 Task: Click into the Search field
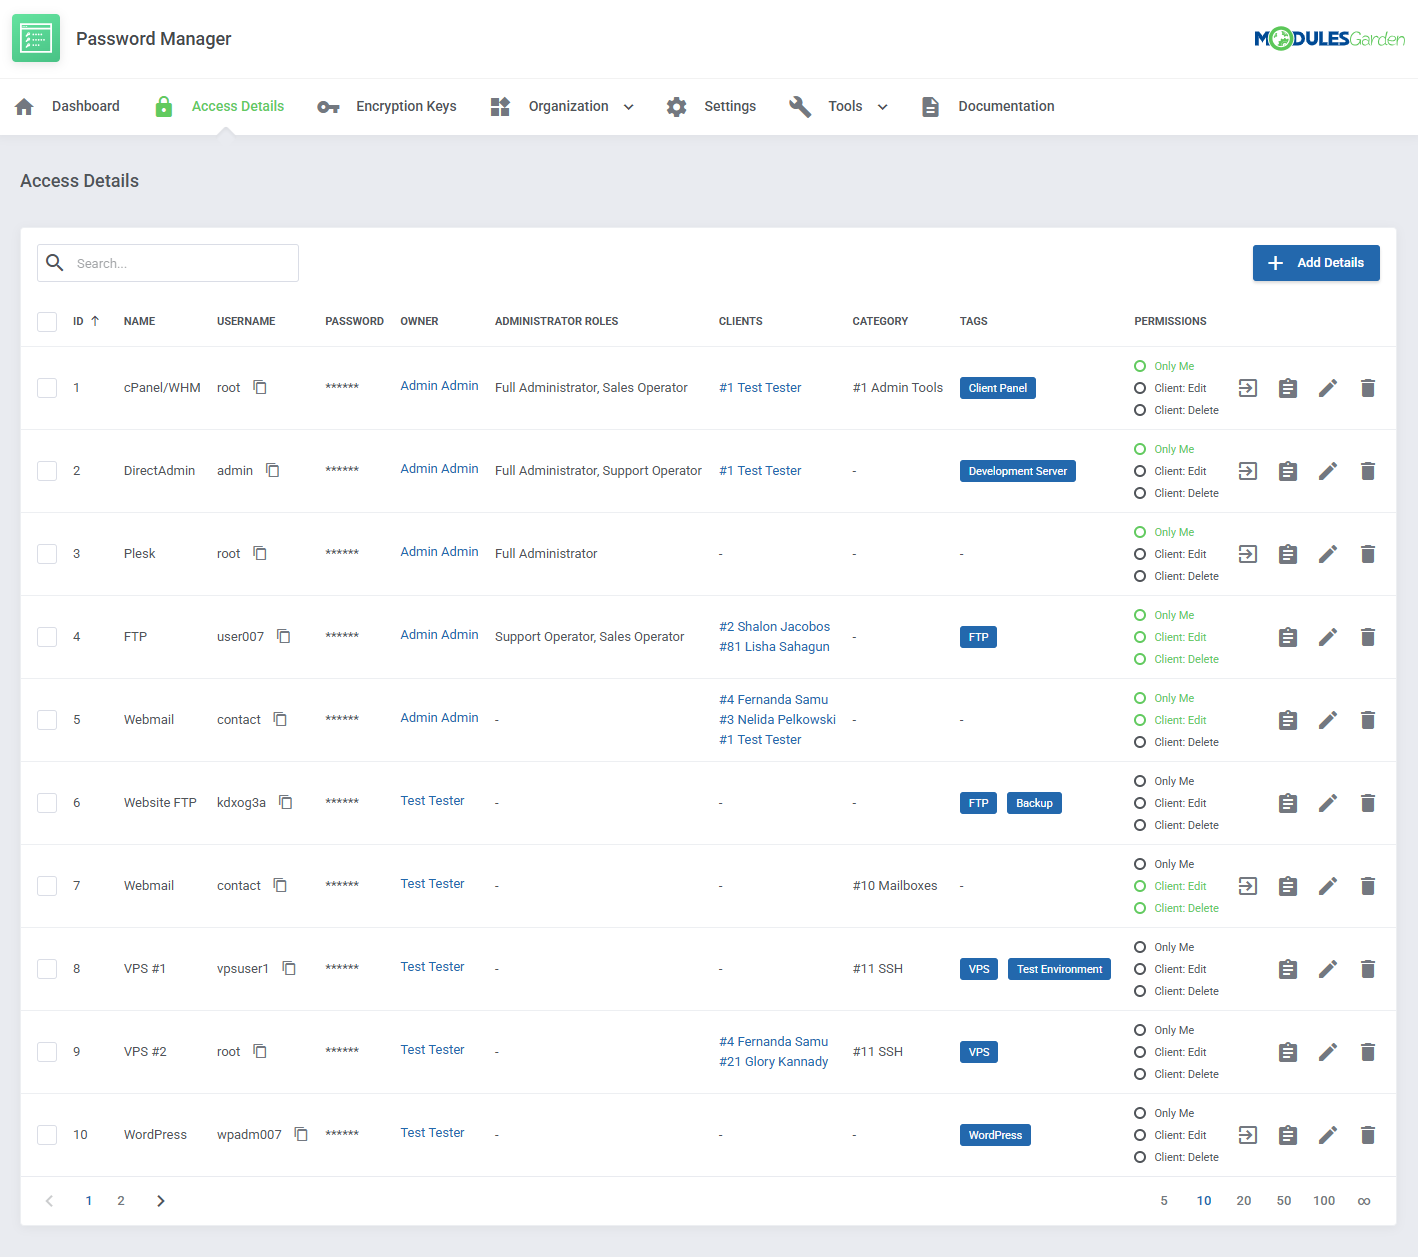pyautogui.click(x=180, y=263)
